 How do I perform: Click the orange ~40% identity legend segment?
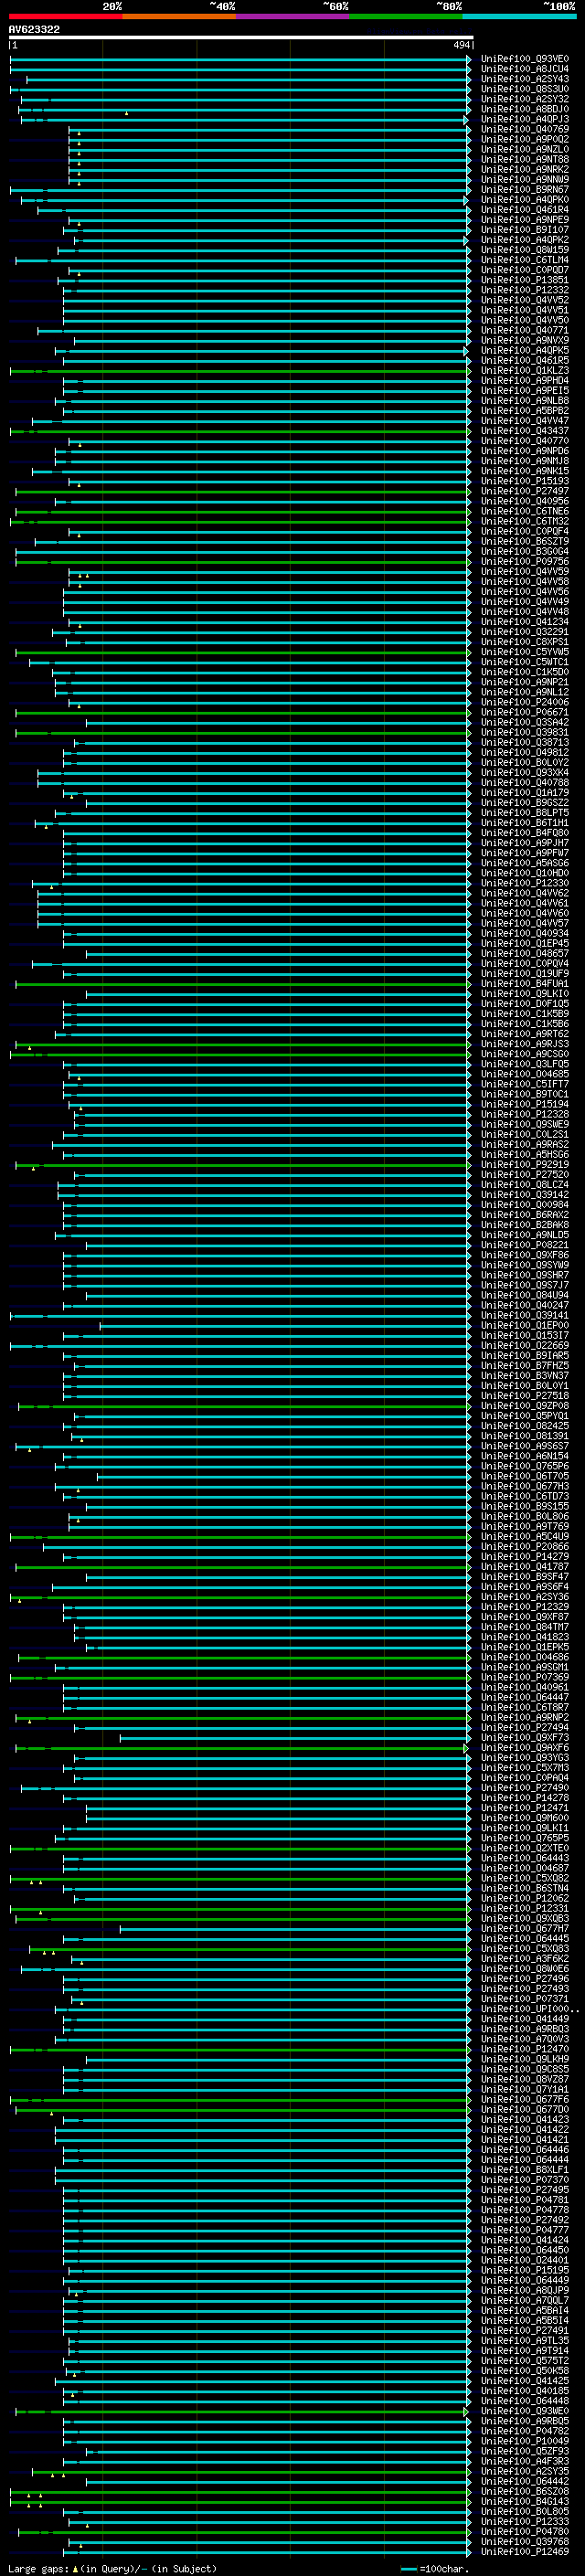(178, 17)
